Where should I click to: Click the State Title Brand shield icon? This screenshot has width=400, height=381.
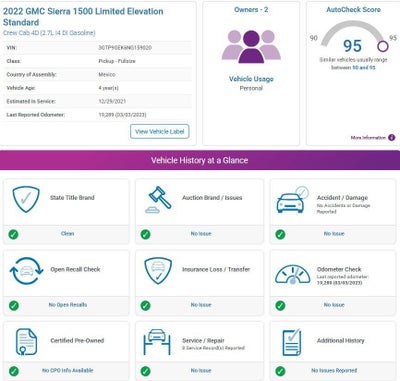click(26, 199)
